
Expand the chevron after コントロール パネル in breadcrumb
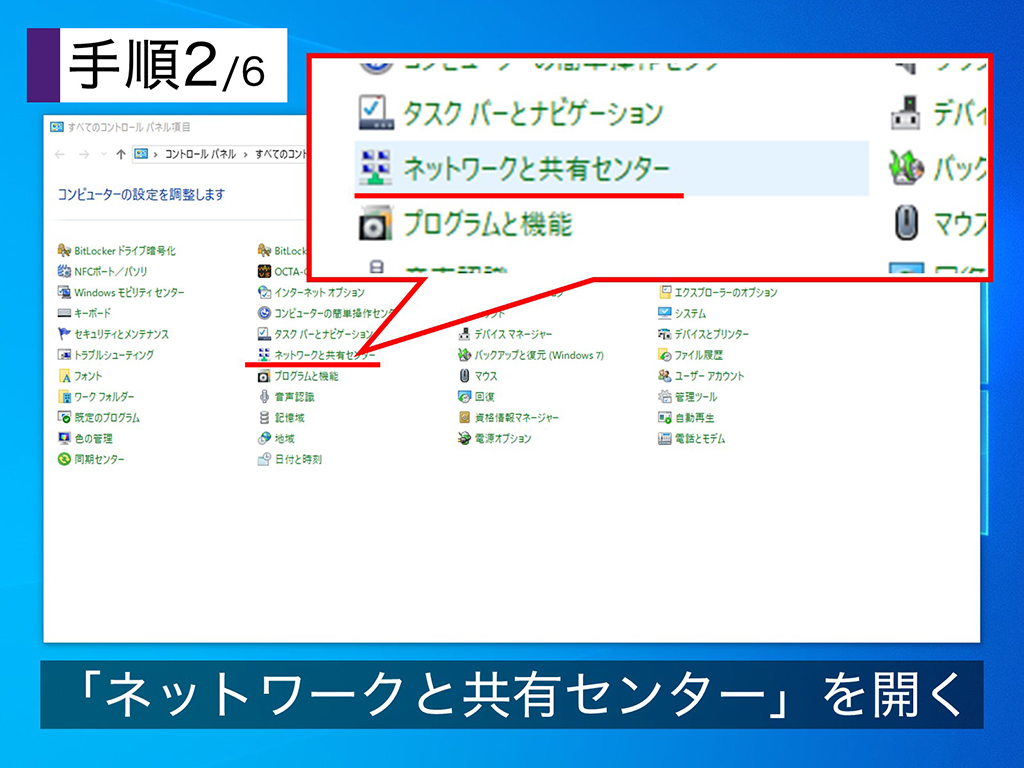tap(245, 155)
